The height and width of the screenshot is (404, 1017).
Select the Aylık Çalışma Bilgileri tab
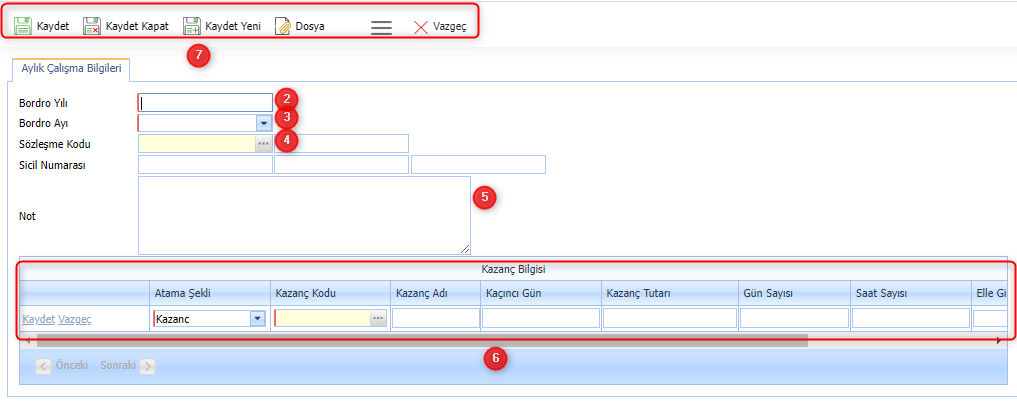71,69
